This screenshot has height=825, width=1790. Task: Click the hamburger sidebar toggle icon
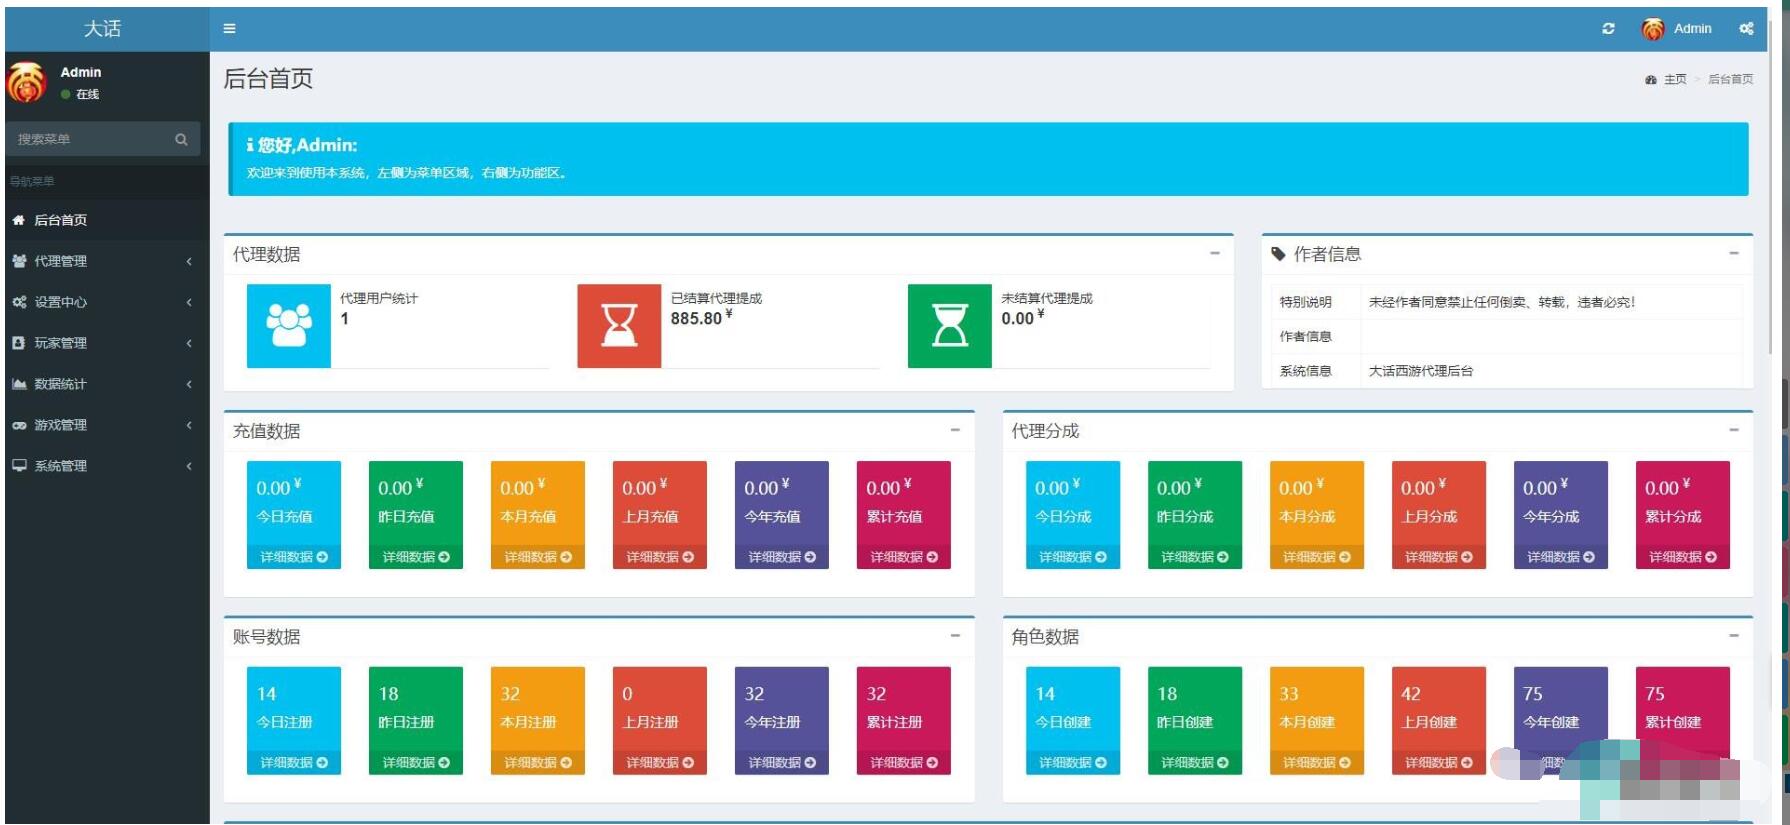coord(229,29)
